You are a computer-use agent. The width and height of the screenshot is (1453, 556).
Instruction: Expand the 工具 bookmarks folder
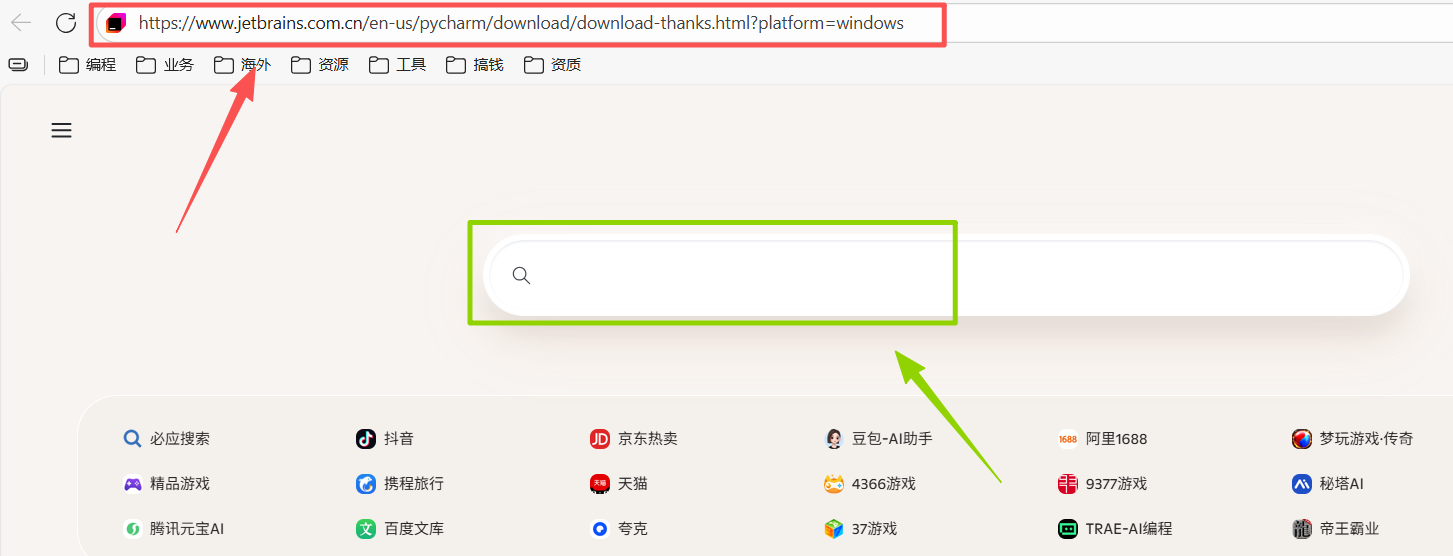click(397, 65)
